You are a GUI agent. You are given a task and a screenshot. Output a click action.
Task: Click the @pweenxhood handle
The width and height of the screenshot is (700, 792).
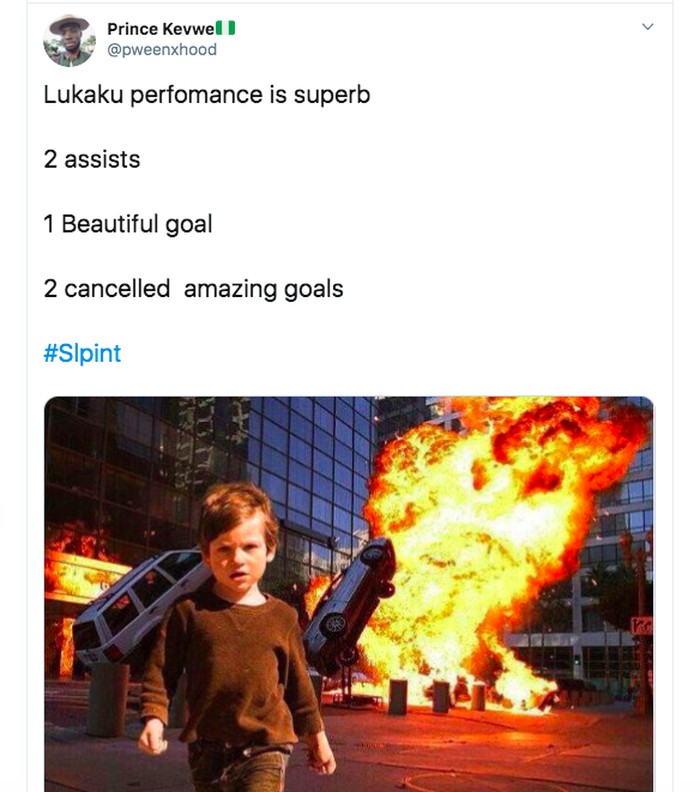click(161, 49)
